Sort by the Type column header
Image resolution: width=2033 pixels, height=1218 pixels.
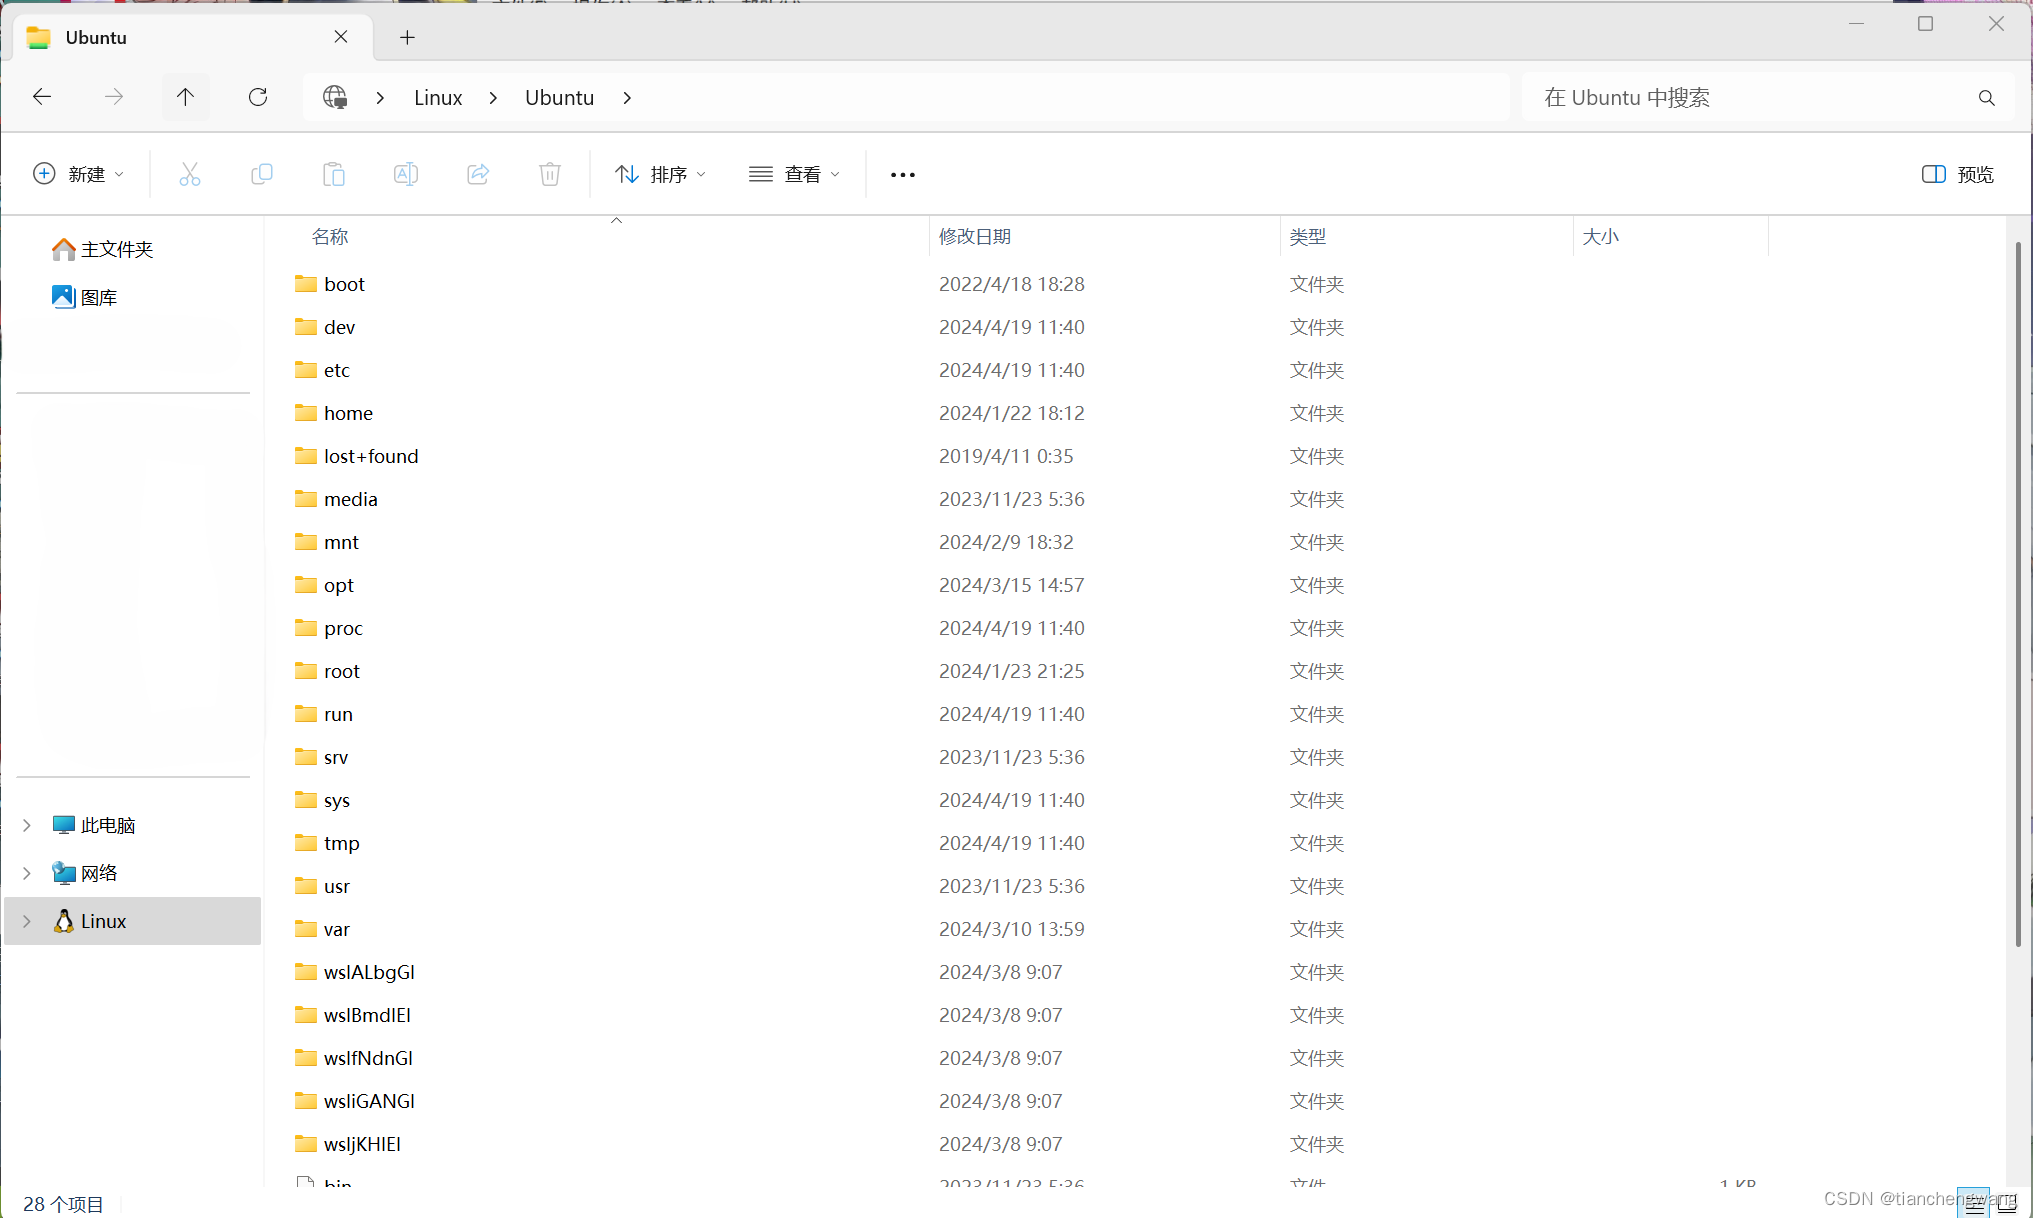coord(1307,236)
